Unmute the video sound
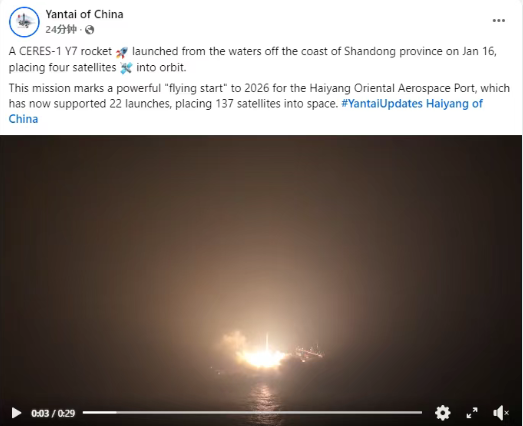This screenshot has width=523, height=426. tap(500, 413)
